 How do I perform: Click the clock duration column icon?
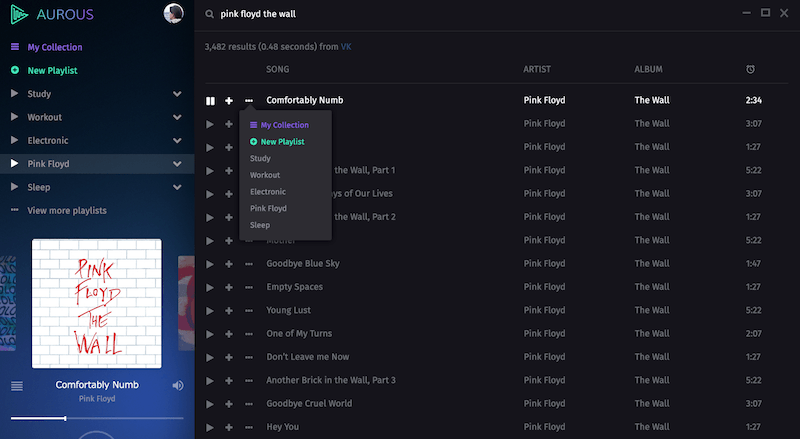click(750, 69)
